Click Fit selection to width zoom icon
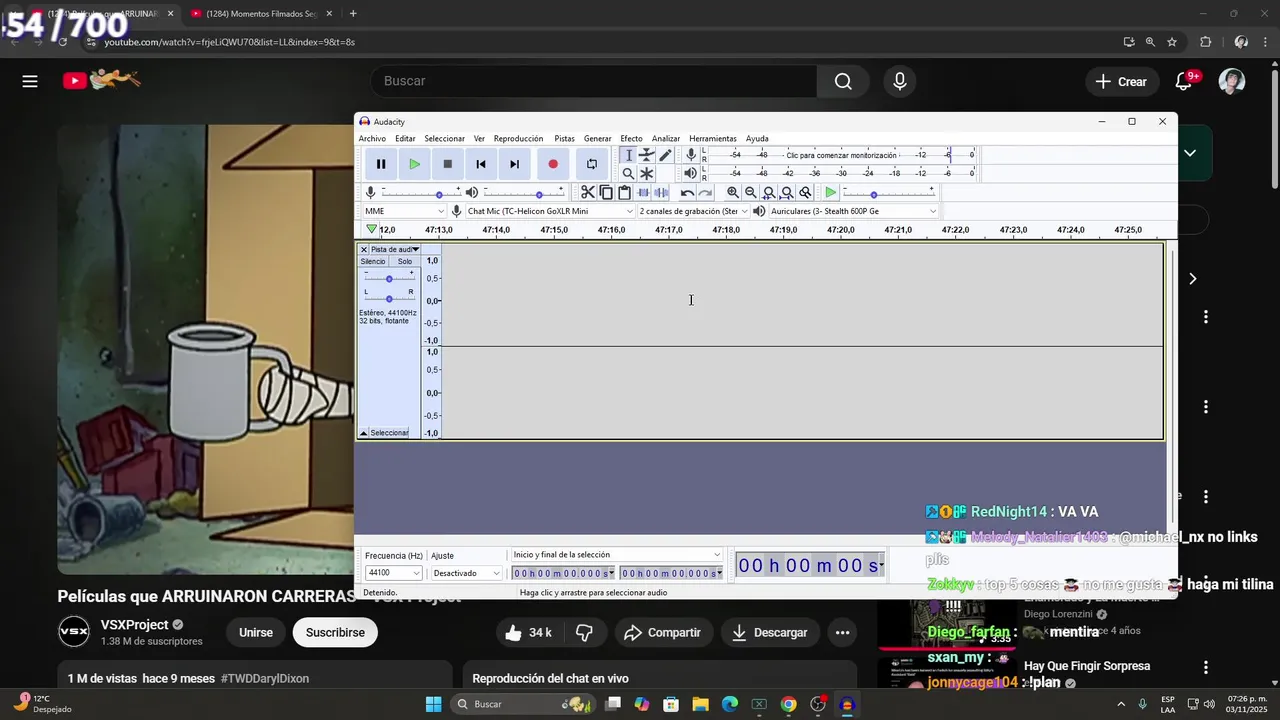The width and height of the screenshot is (1280, 720). click(769, 192)
